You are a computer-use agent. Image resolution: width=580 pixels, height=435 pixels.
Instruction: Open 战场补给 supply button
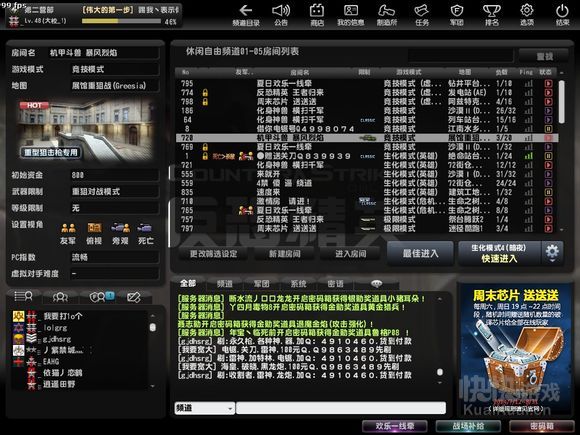coord(468,426)
